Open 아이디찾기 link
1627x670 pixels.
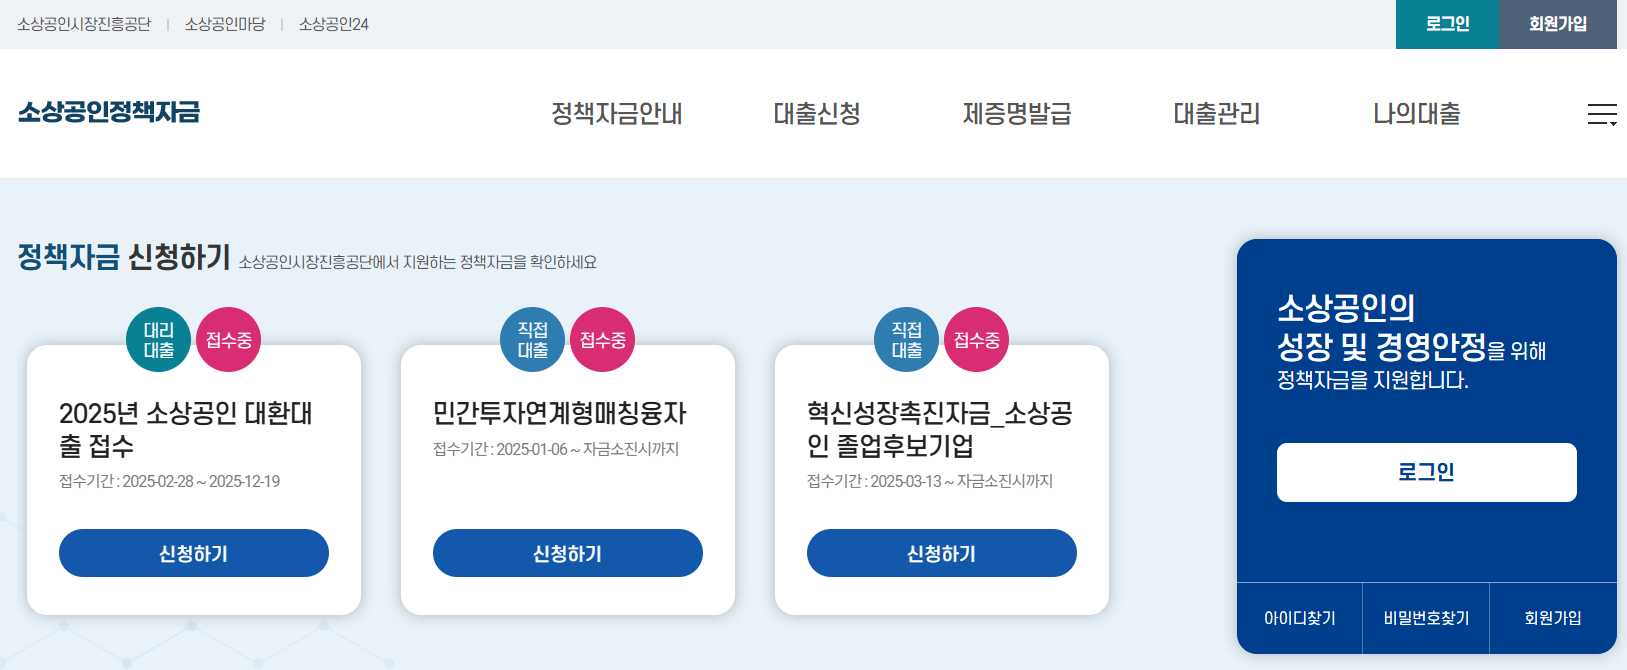pyautogui.click(x=1299, y=618)
